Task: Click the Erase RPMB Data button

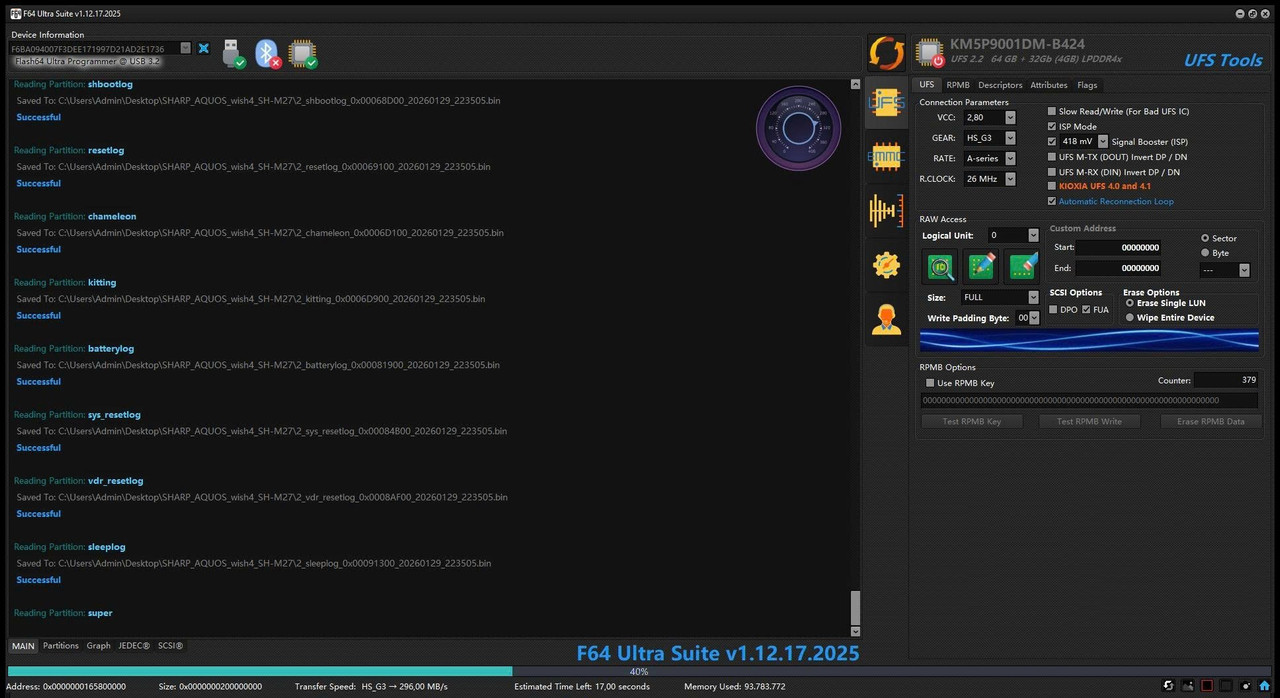Action: (x=1211, y=421)
